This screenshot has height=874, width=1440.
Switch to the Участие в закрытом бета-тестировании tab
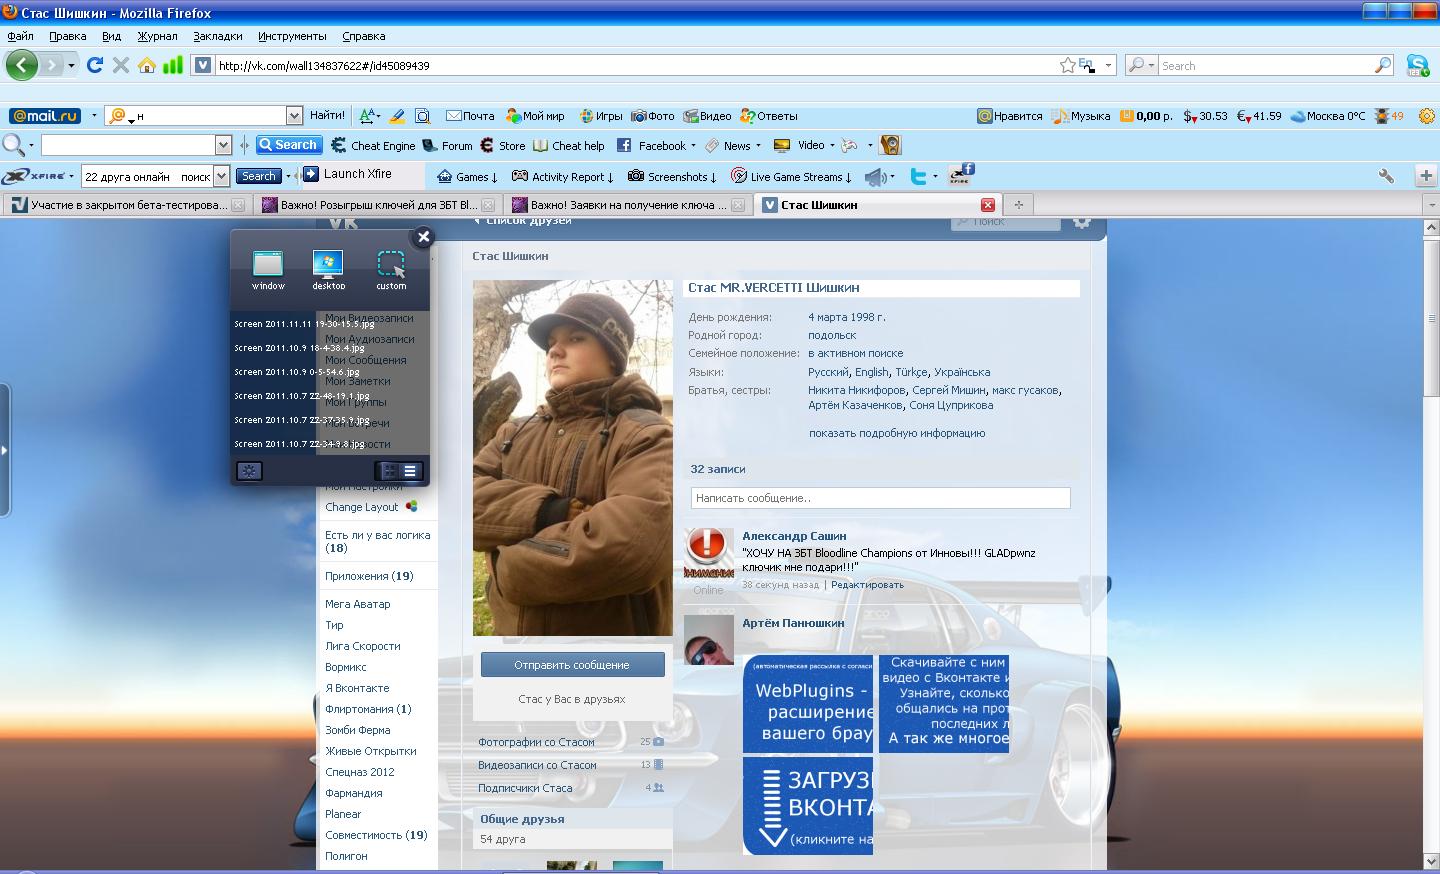tap(120, 205)
